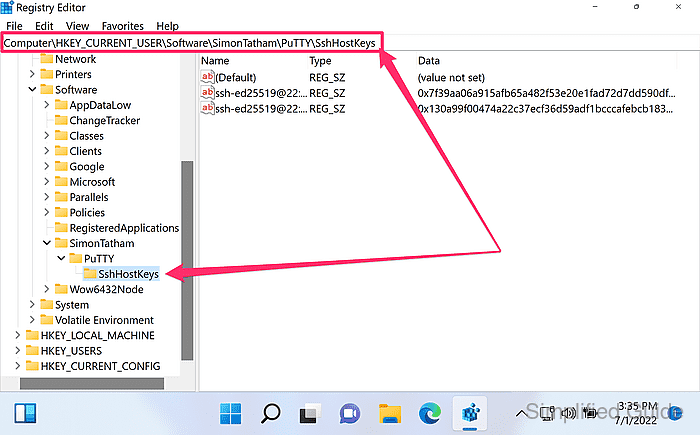Select the Clients folder icon

pyautogui.click(x=61, y=151)
